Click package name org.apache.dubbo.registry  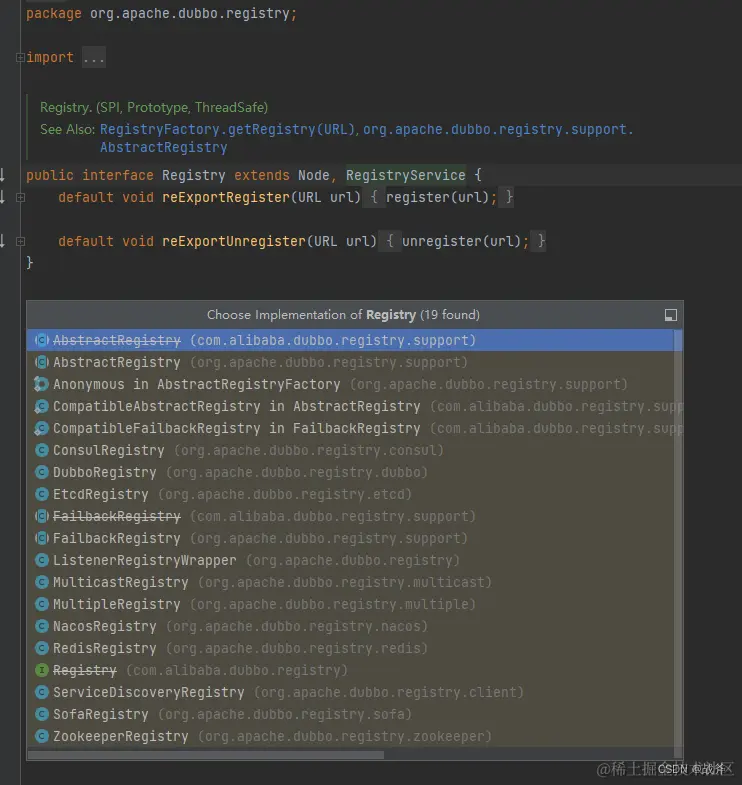coord(190,14)
